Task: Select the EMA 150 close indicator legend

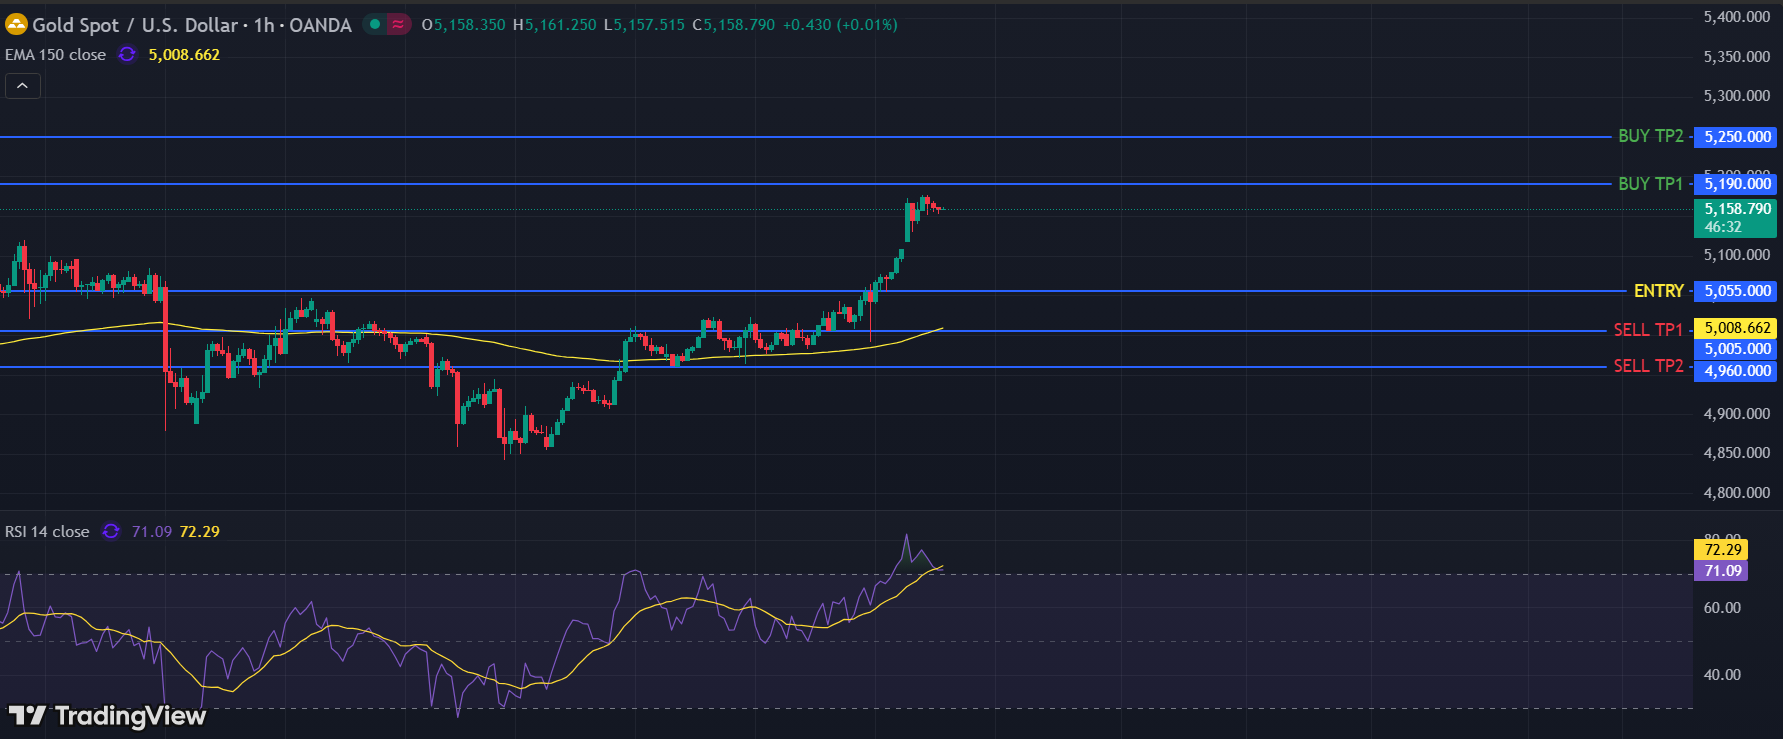Action: [x=56, y=55]
